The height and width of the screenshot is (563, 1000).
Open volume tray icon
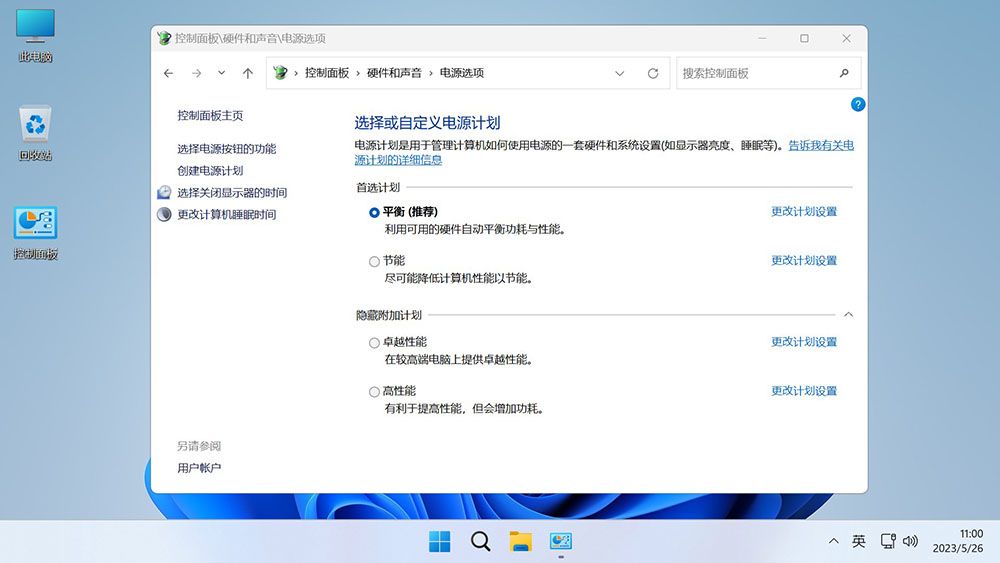point(910,541)
